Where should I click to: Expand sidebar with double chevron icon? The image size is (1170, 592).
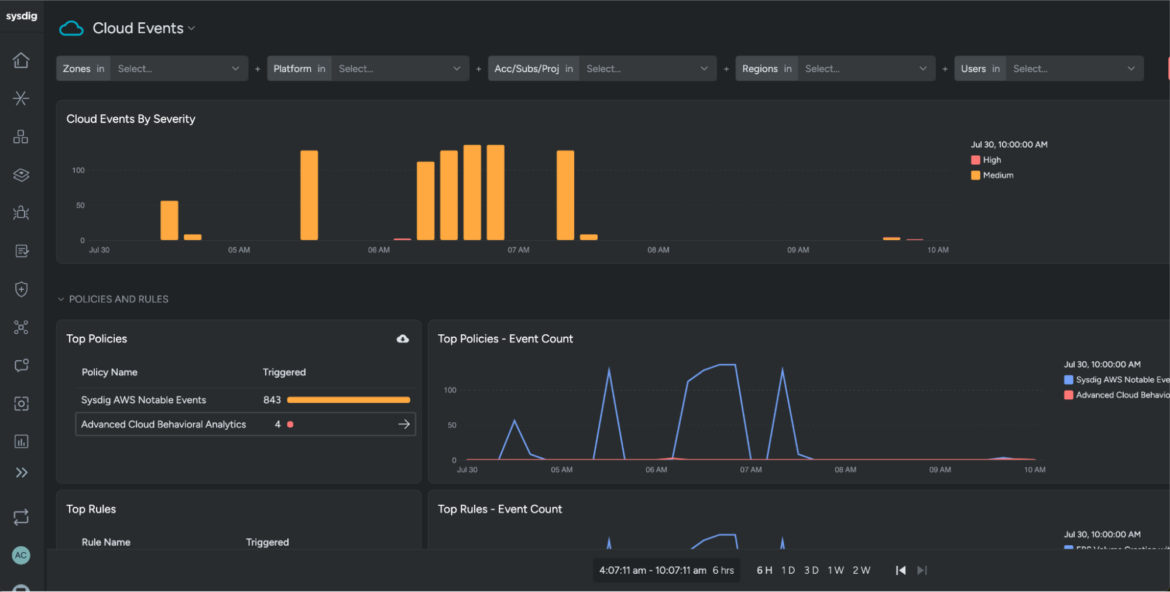point(21,473)
